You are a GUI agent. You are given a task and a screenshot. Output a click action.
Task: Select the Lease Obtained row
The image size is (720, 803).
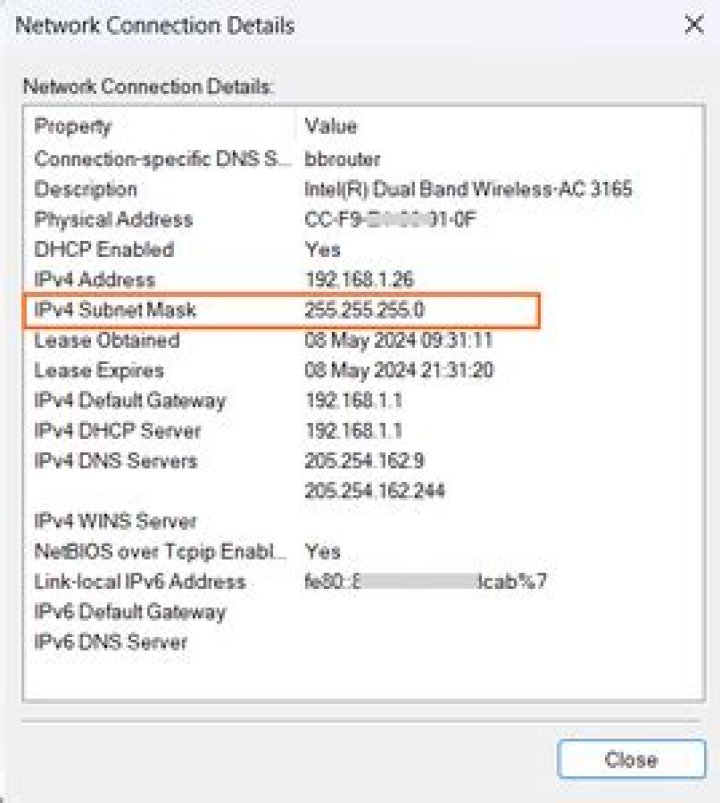[107, 340]
